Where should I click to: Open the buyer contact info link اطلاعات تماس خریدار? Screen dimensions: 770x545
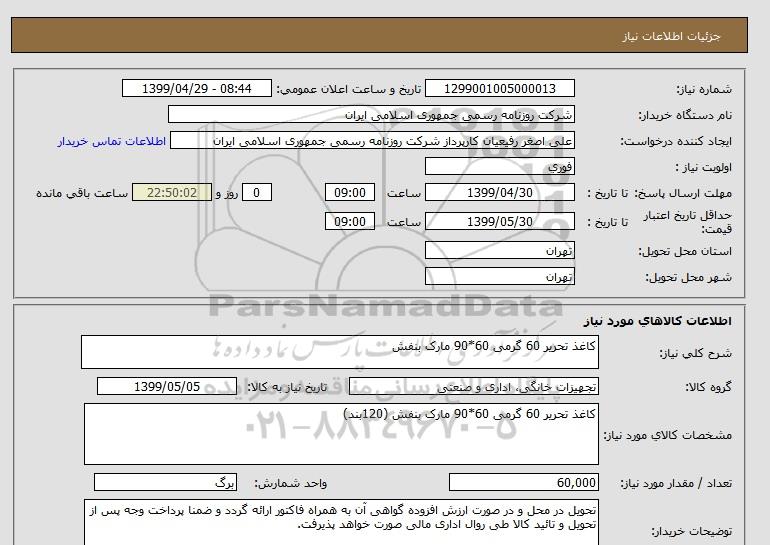coord(111,141)
